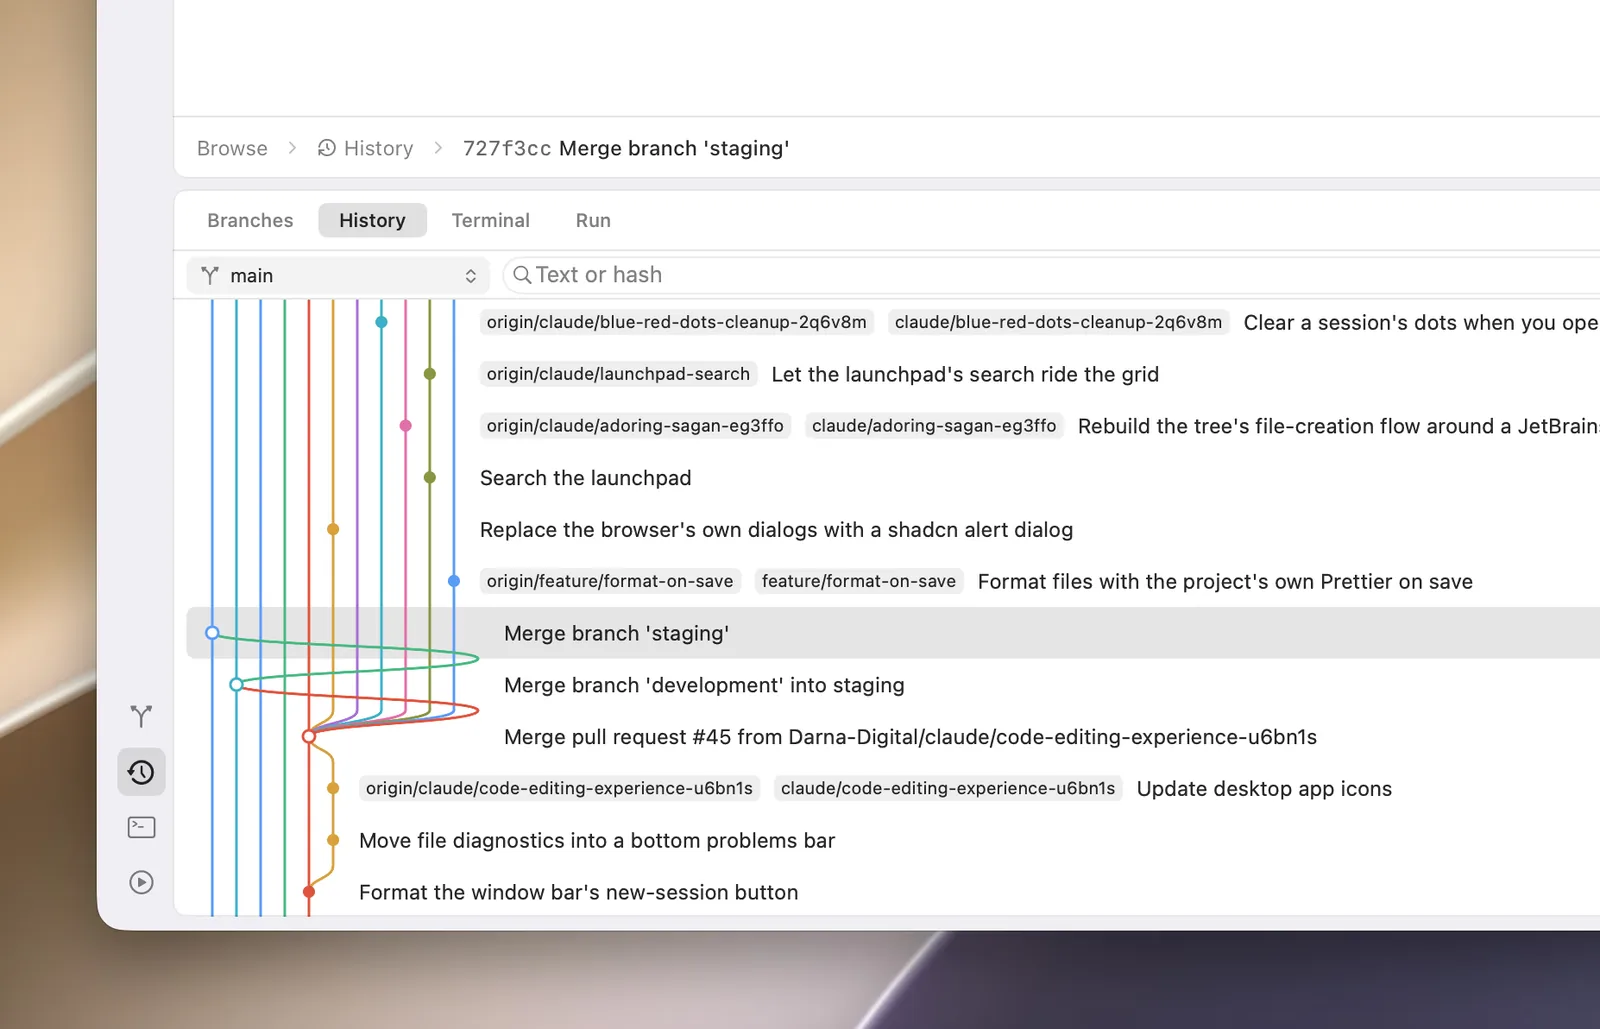The image size is (1600, 1029).
Task: Go to Browse in the breadcrumb
Action: pos(232,148)
